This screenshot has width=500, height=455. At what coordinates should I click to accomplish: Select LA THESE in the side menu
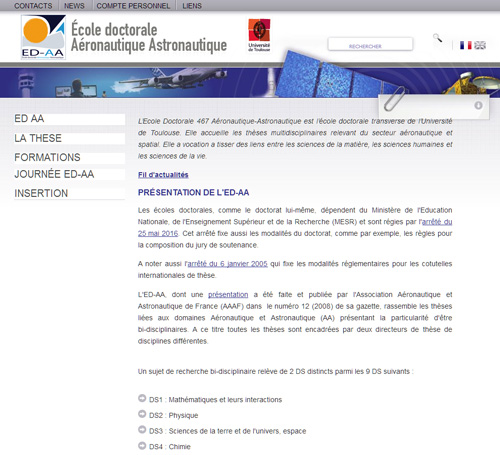click(x=69, y=138)
